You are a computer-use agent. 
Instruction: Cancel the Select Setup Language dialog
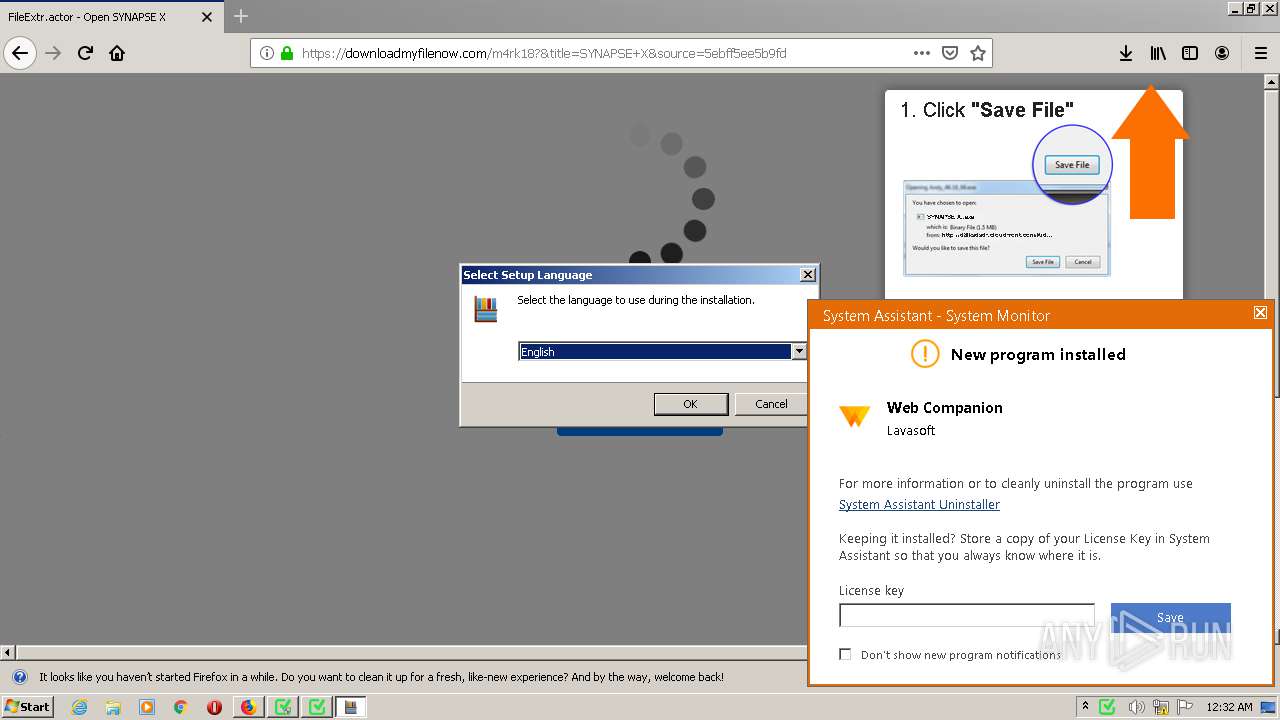point(771,404)
